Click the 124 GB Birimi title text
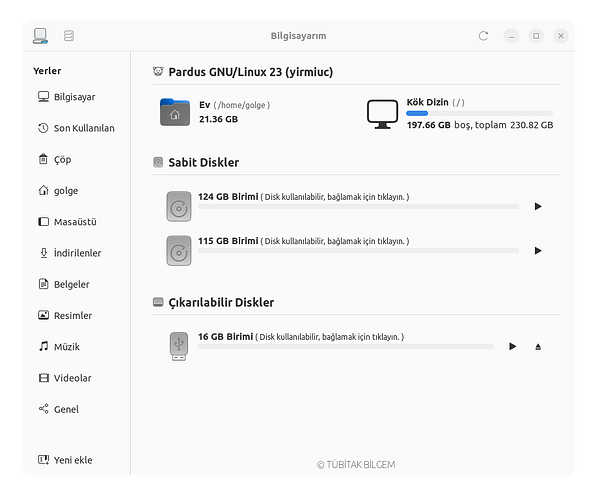The height and width of the screenshot is (500, 598). coord(228,197)
